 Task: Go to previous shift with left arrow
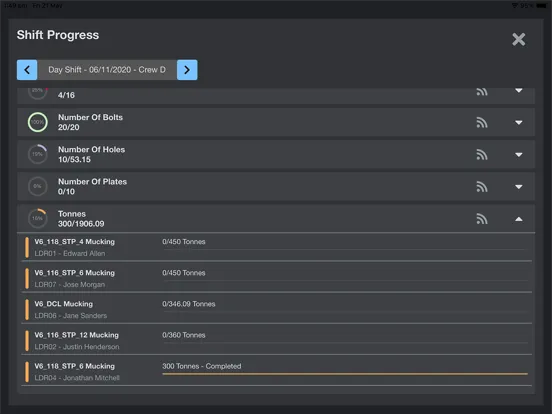pyautogui.click(x=27, y=70)
